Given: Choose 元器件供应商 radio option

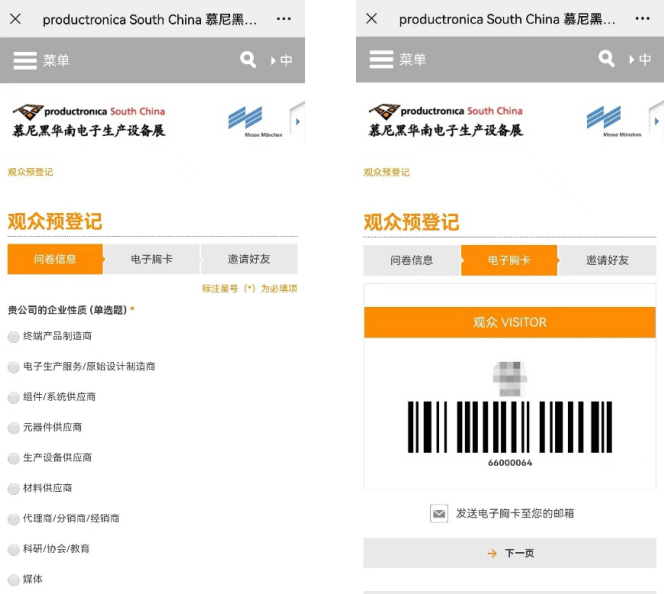Looking at the screenshot, I should pos(14,428).
